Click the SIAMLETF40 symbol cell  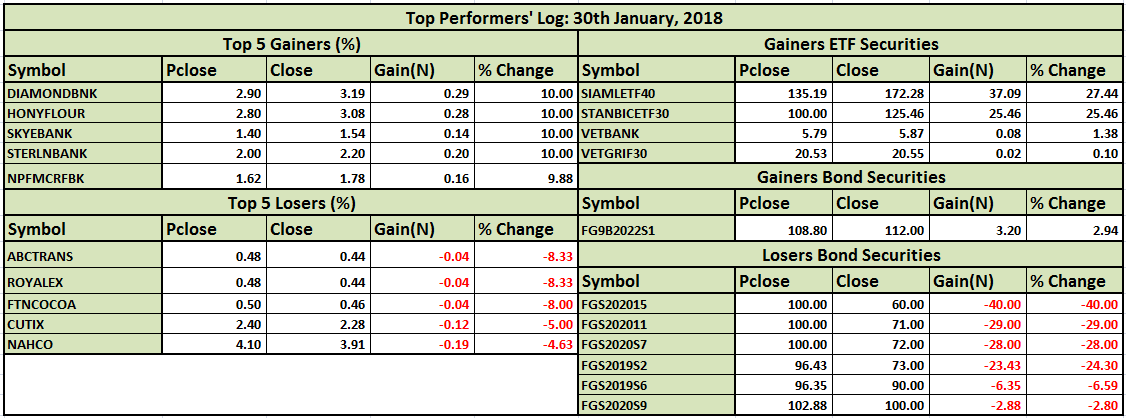point(656,92)
